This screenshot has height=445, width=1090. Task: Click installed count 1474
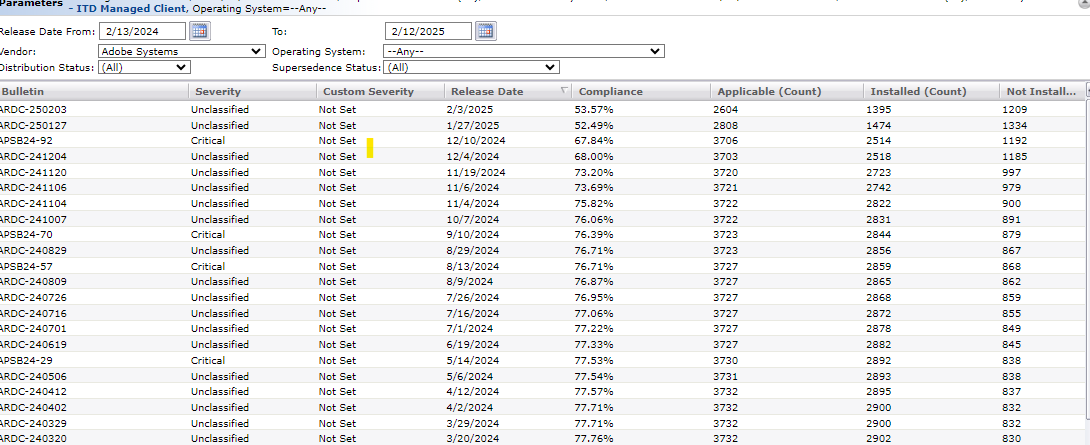pos(879,125)
